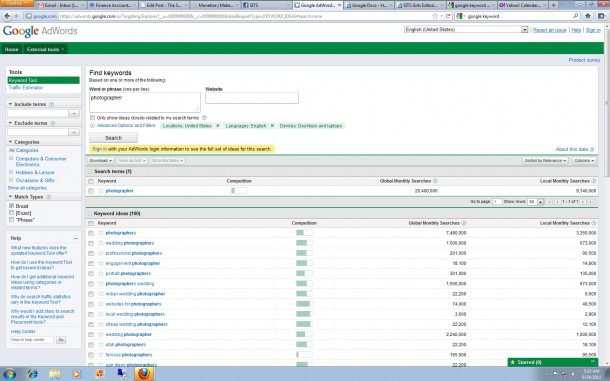Viewport: 610px width, 381px height.
Task: Open the About this data link
Action: [x=572, y=149]
